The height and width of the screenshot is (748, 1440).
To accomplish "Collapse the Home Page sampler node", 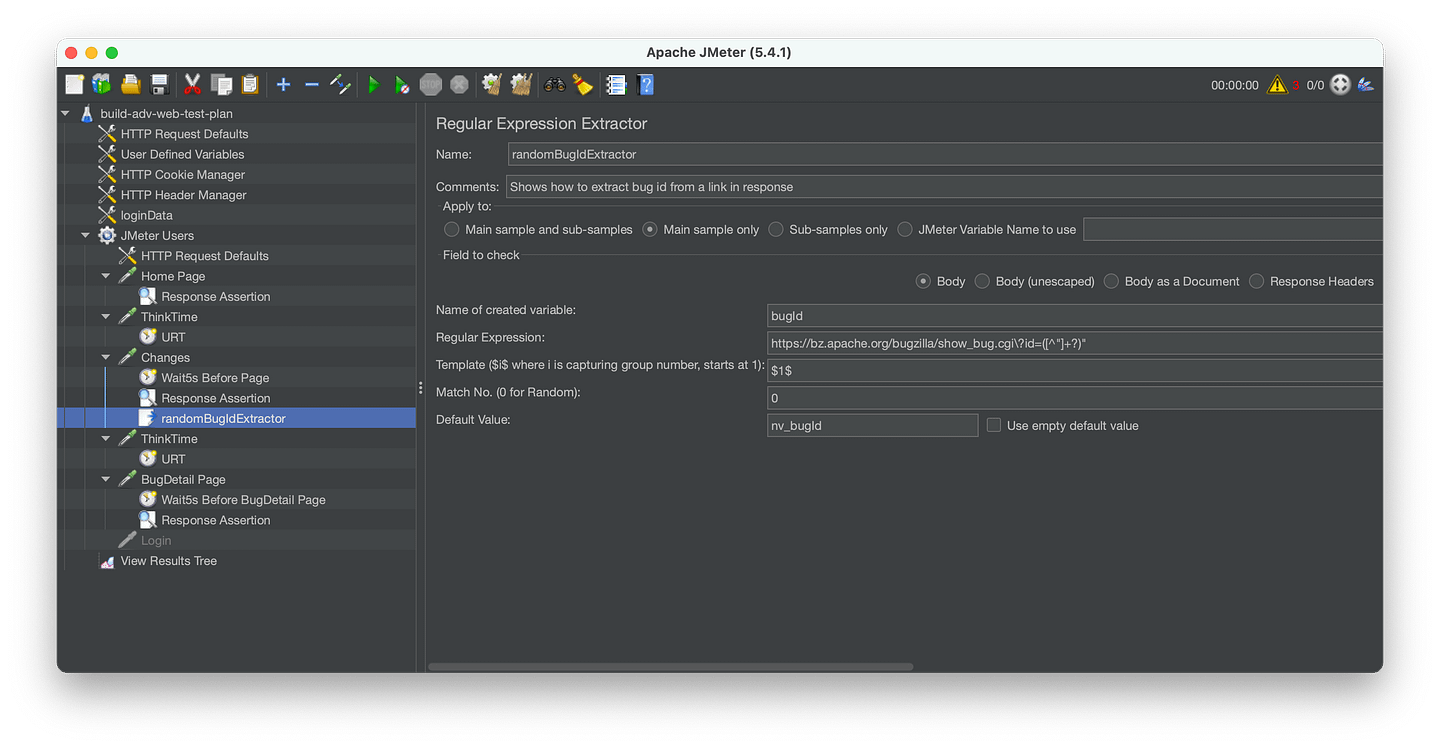I will coord(106,276).
